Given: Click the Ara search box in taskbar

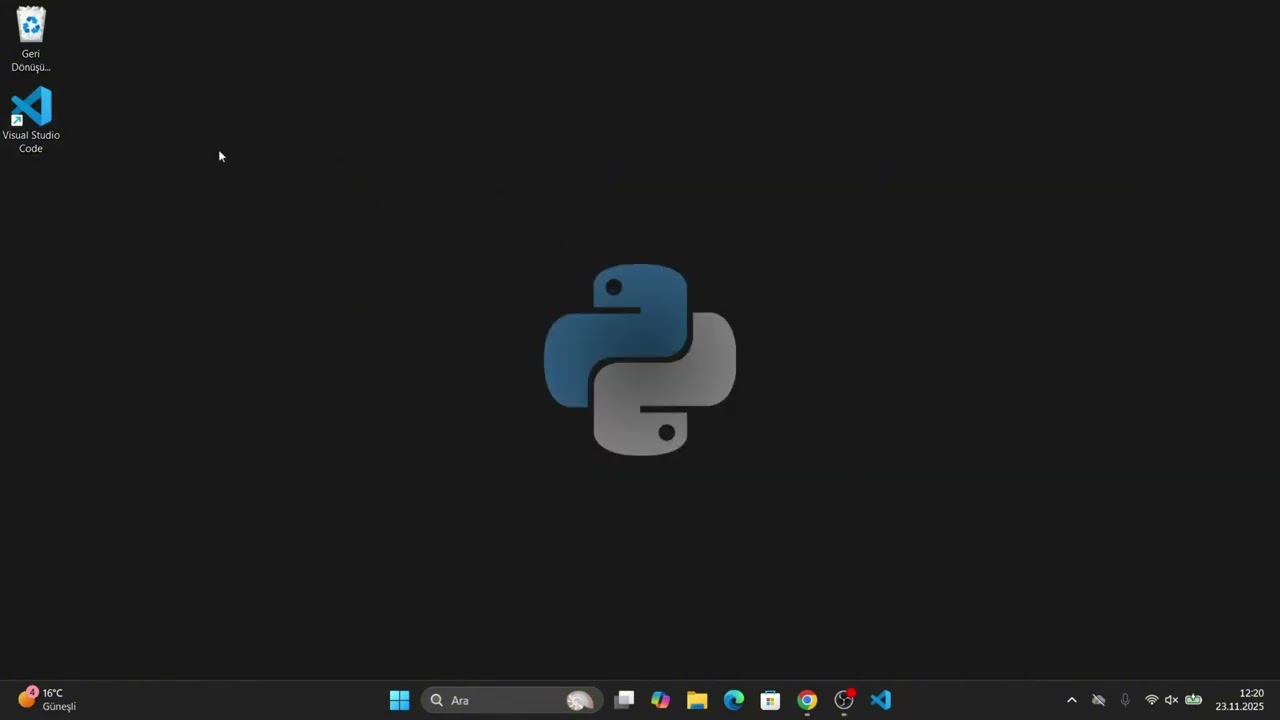Looking at the screenshot, I should coord(512,700).
